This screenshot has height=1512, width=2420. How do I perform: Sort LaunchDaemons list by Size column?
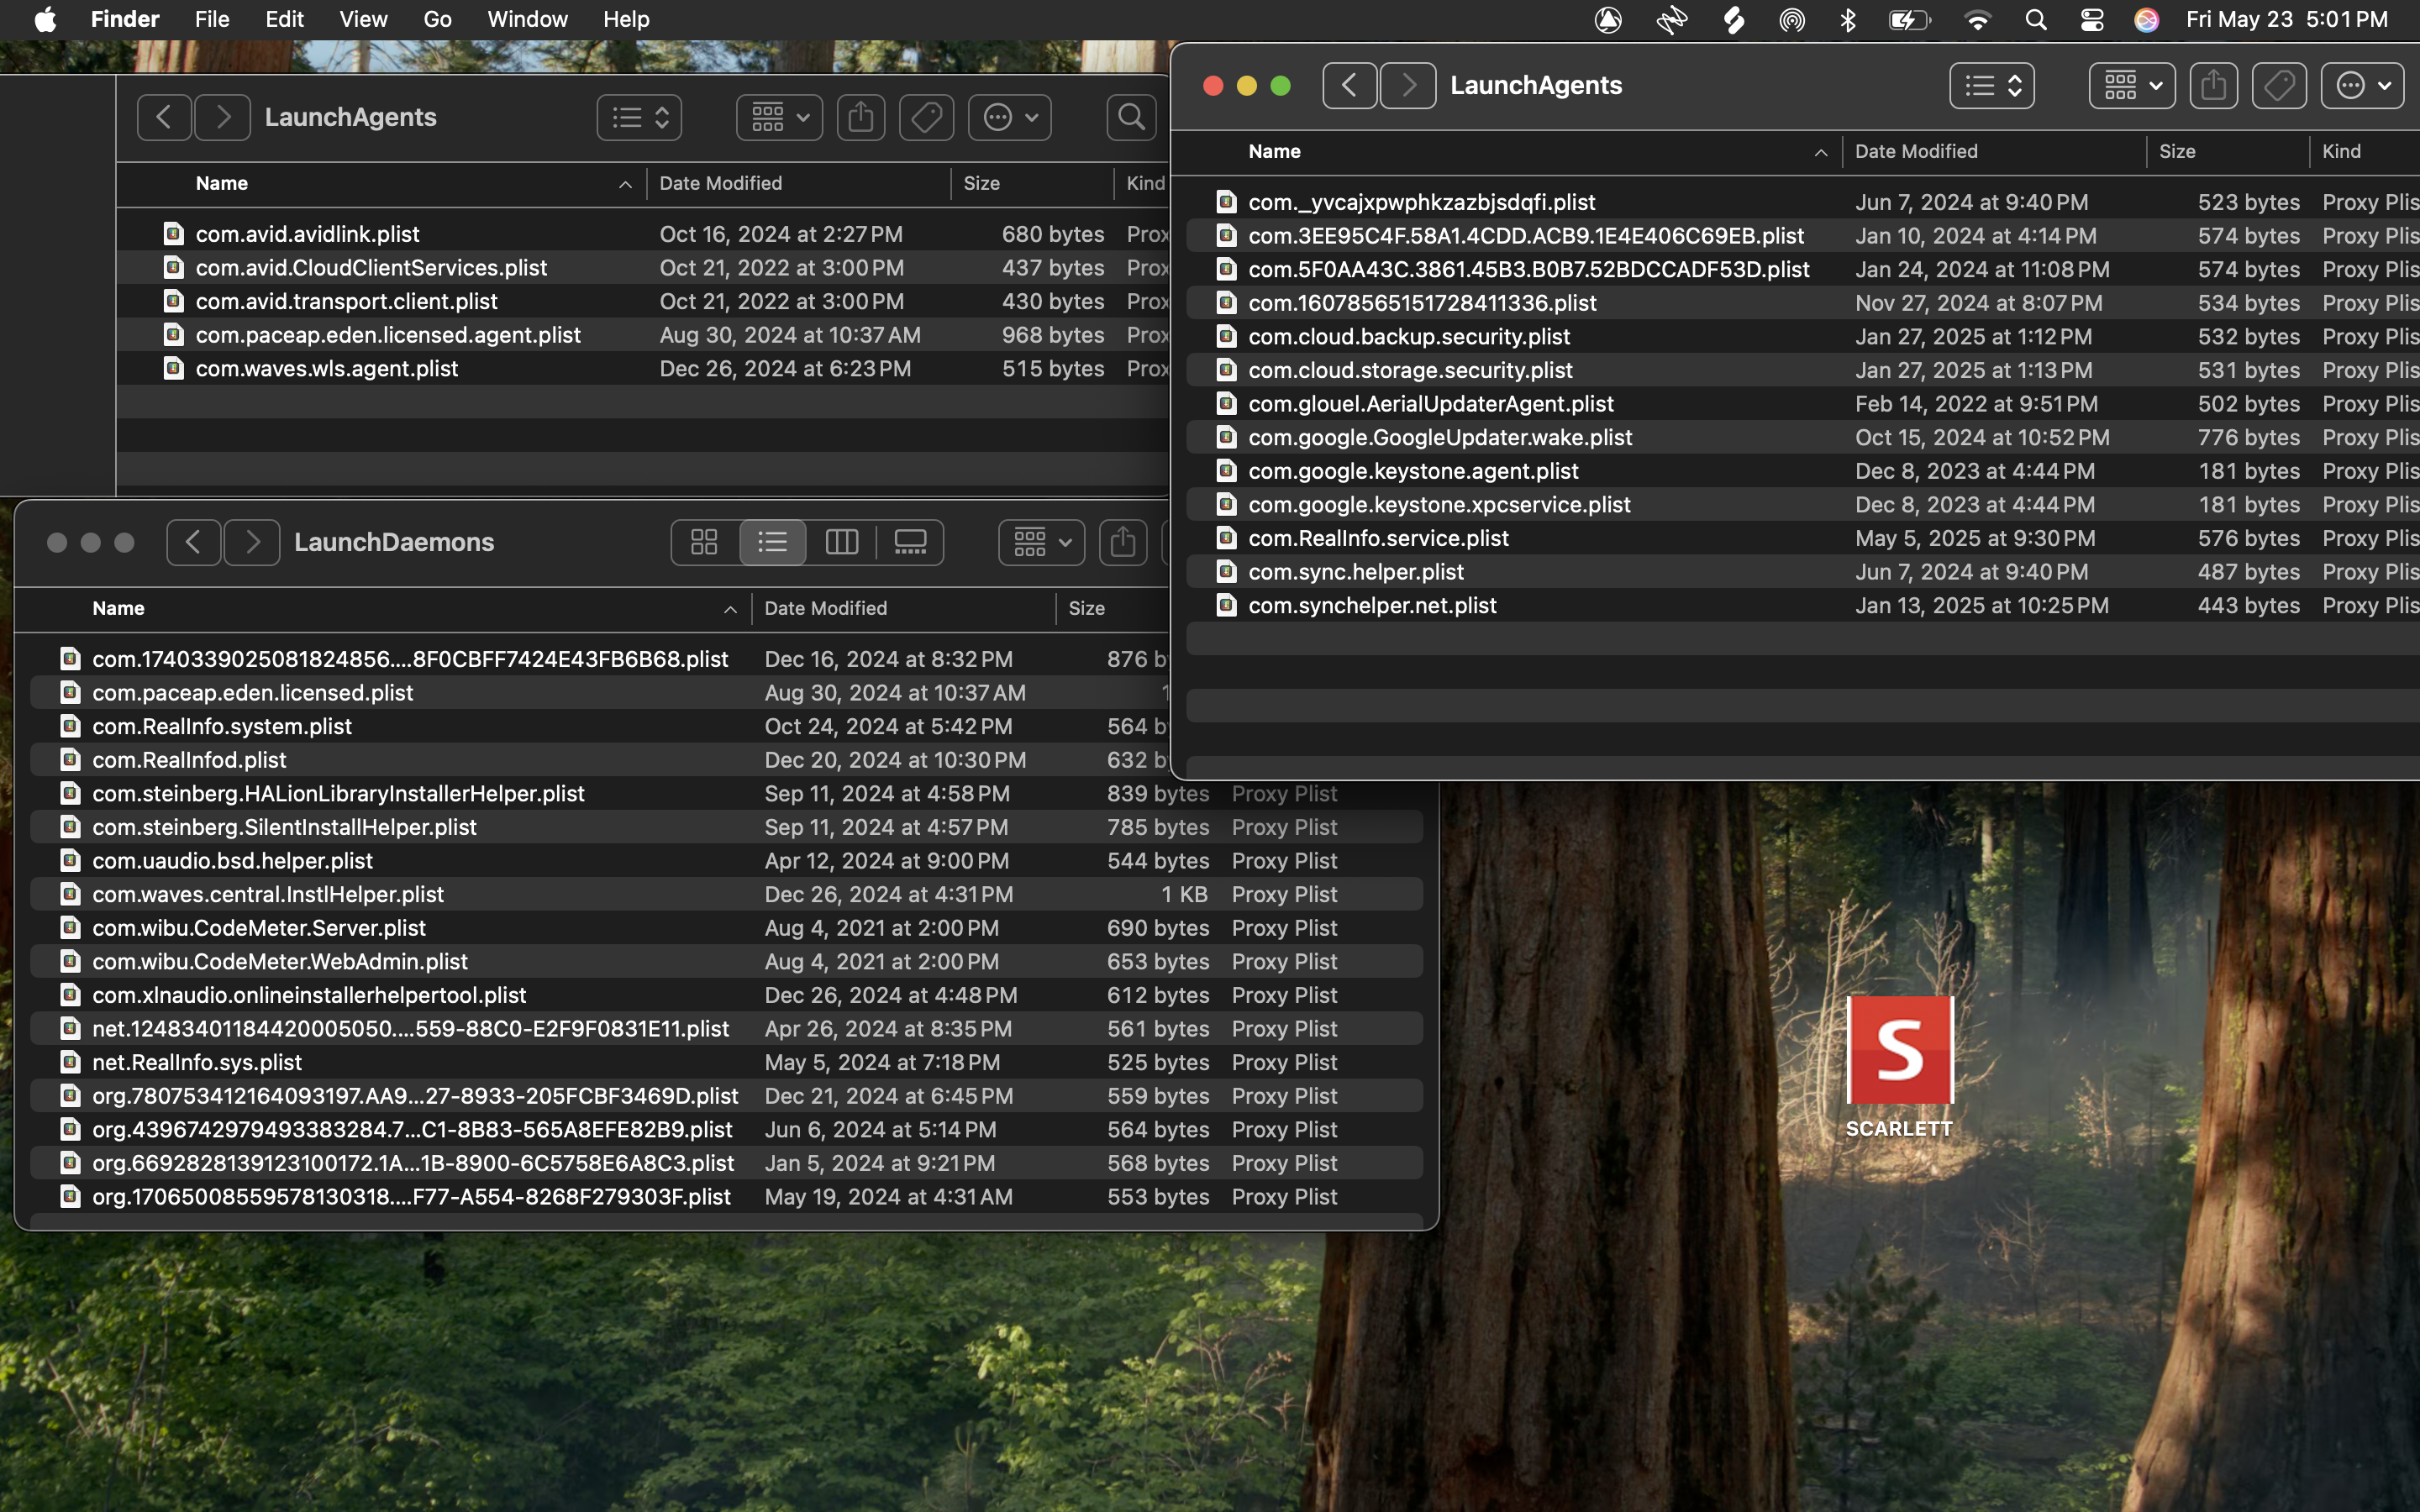point(1086,608)
